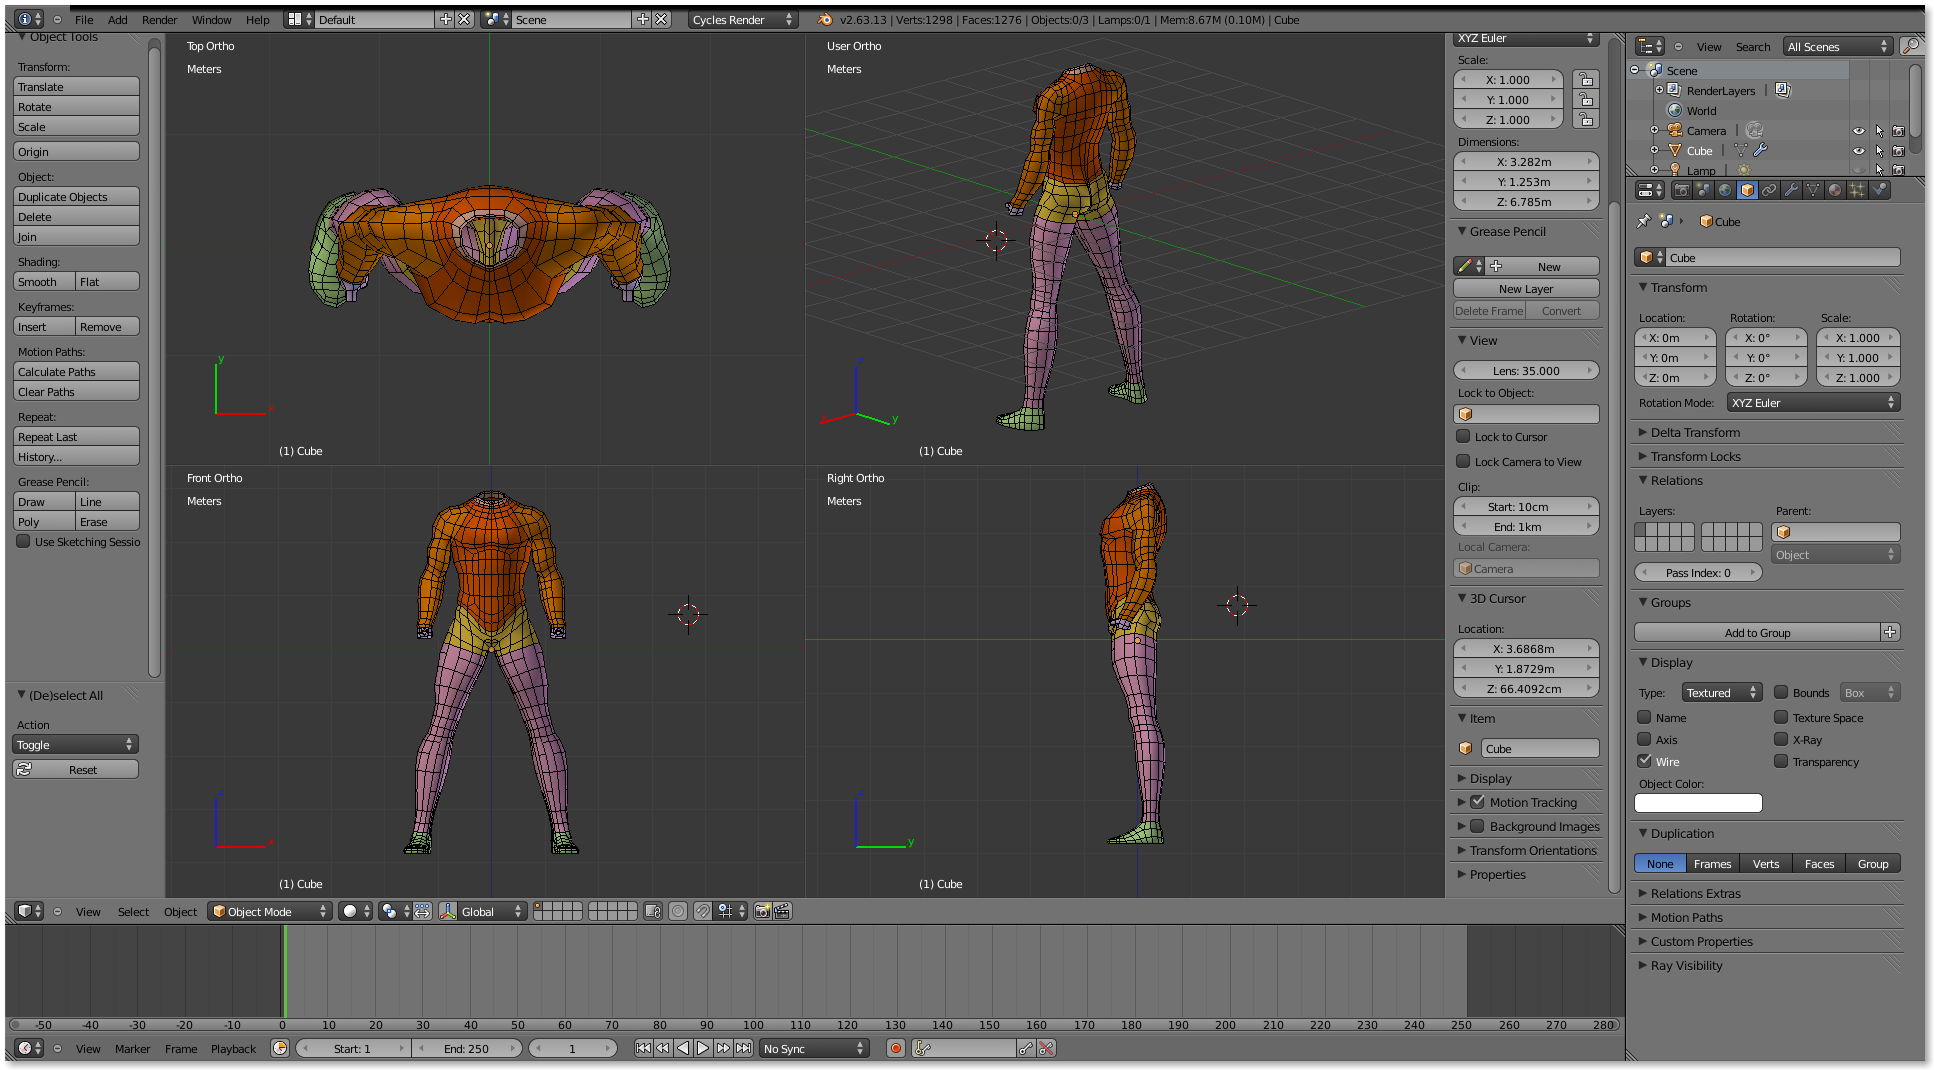
Task: Click the outliner search magnifier icon
Action: (x=1910, y=46)
